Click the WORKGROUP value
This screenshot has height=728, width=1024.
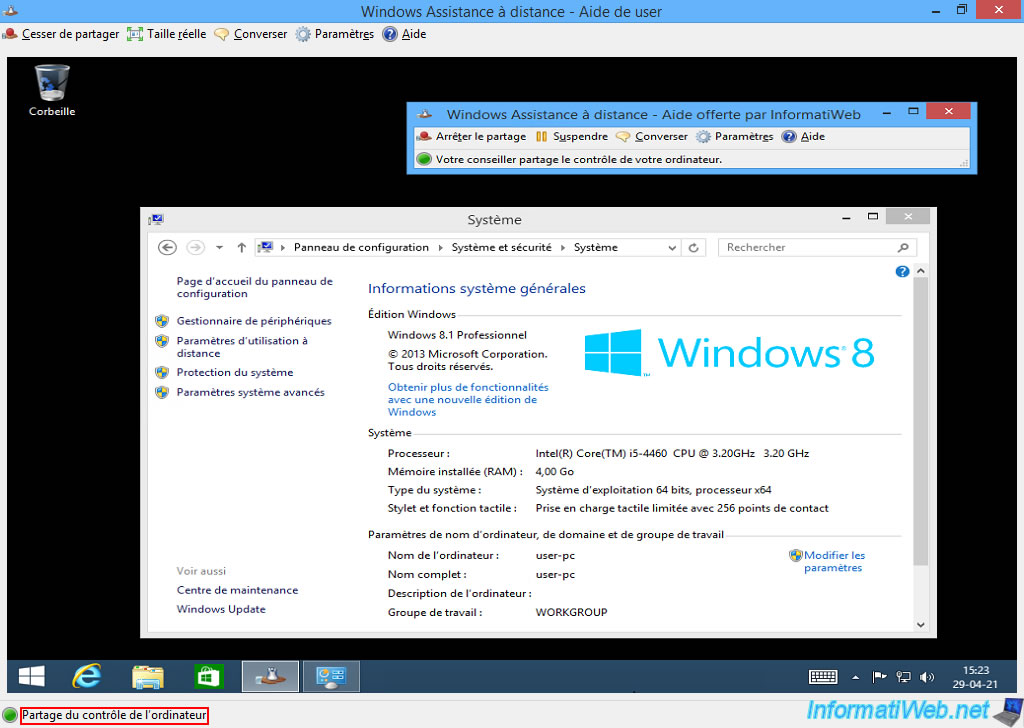pyautogui.click(x=571, y=612)
